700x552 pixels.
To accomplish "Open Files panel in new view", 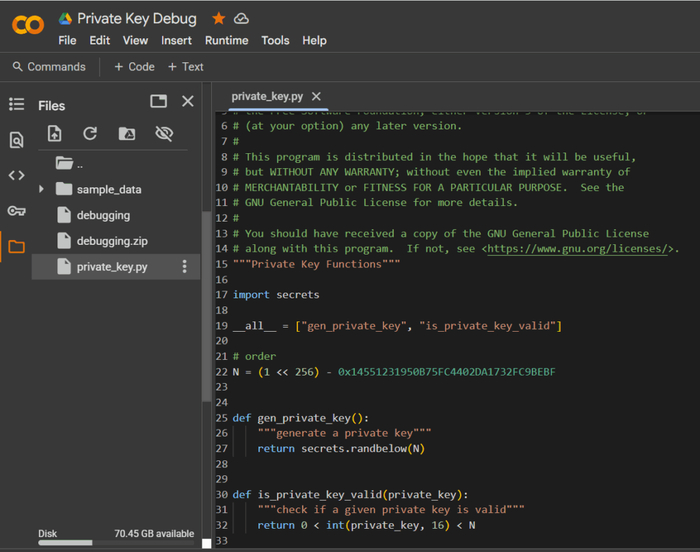I will pyautogui.click(x=158, y=101).
